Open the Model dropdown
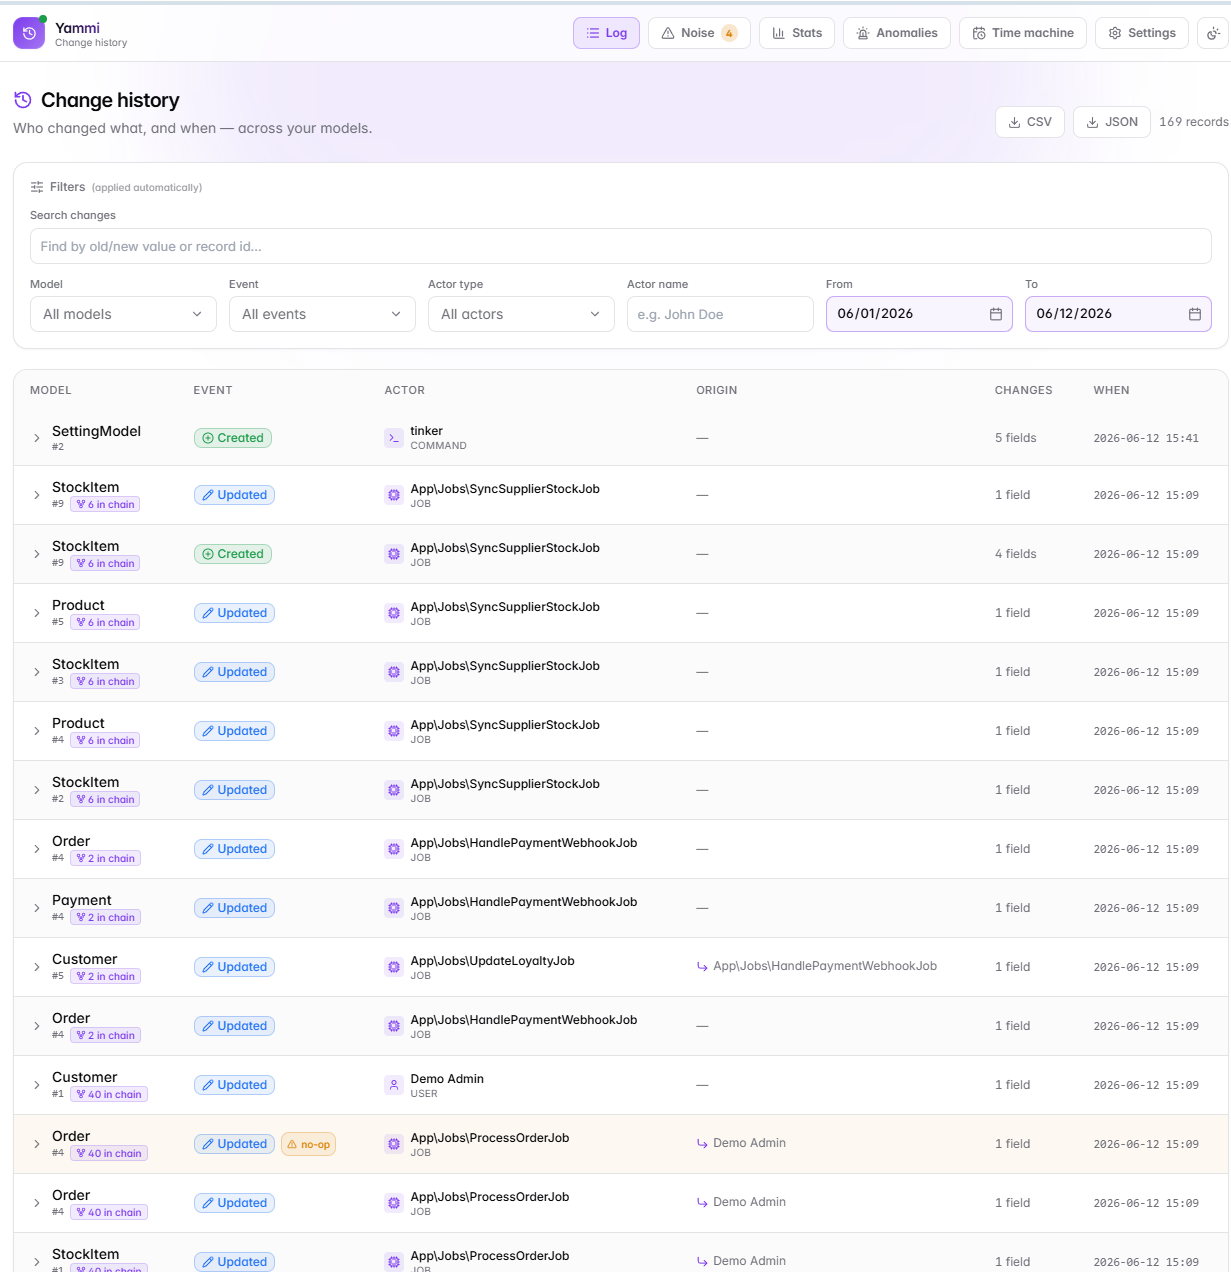Image resolution: width=1231 pixels, height=1272 pixels. coord(123,314)
